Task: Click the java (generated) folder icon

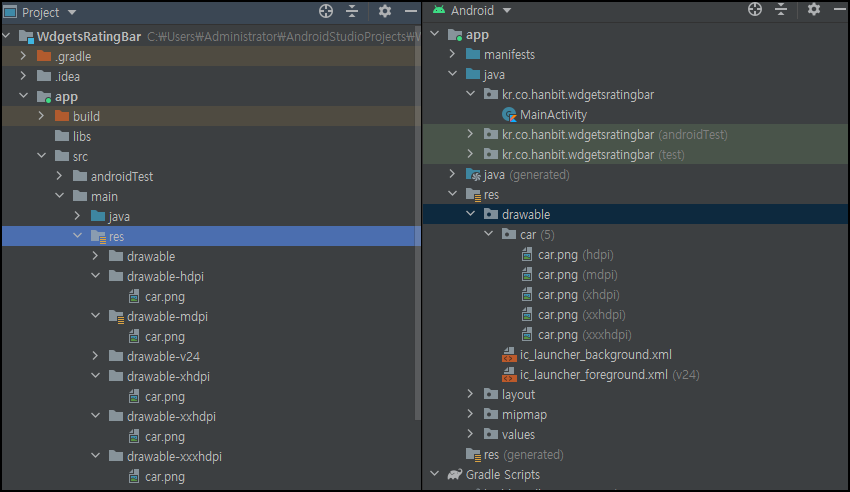Action: point(473,174)
